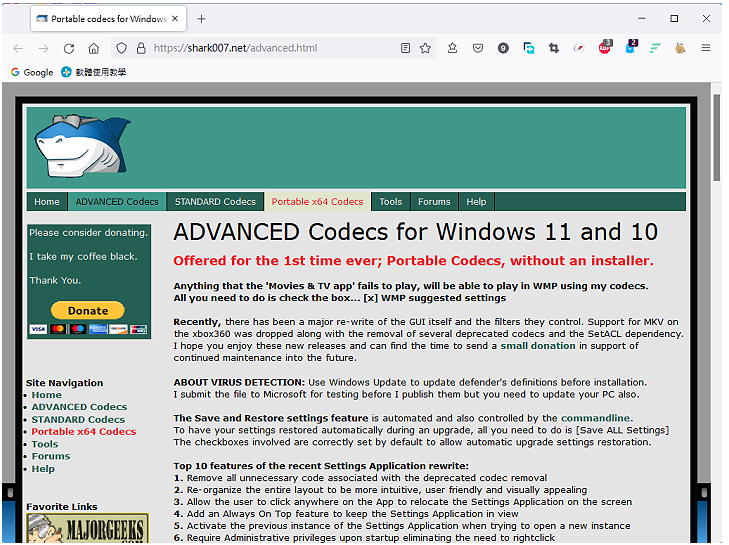Click Home under Site Navigation
The height and width of the screenshot is (545, 729).
pos(46,395)
